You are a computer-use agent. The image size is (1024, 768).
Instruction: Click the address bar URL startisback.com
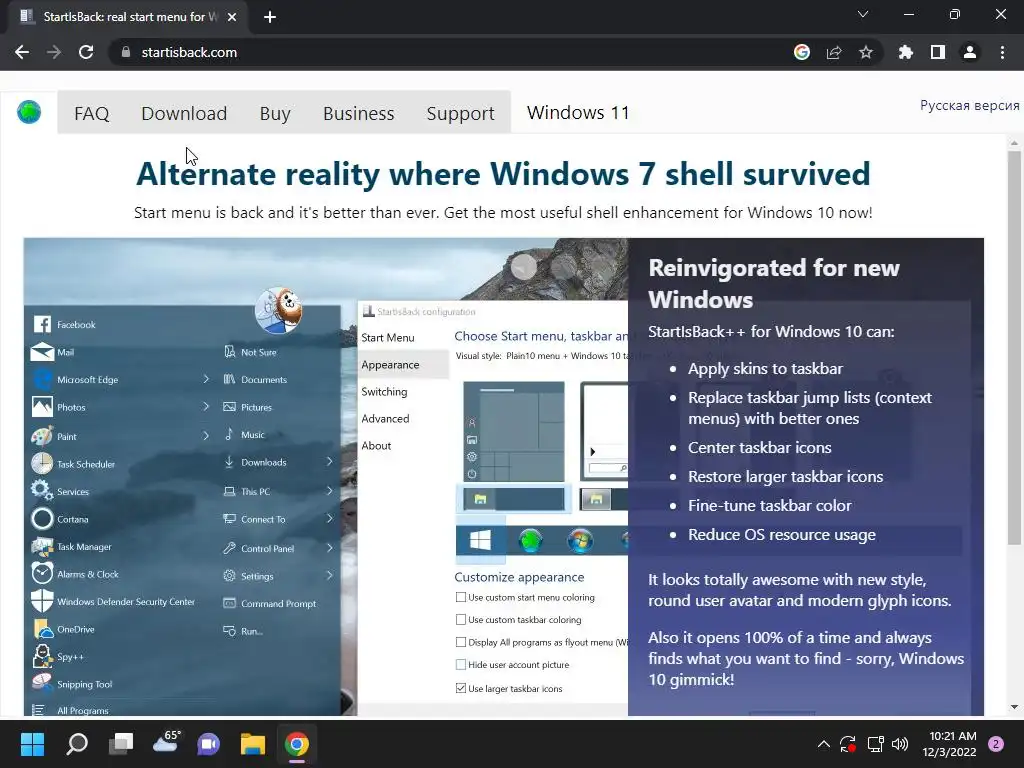(x=189, y=52)
